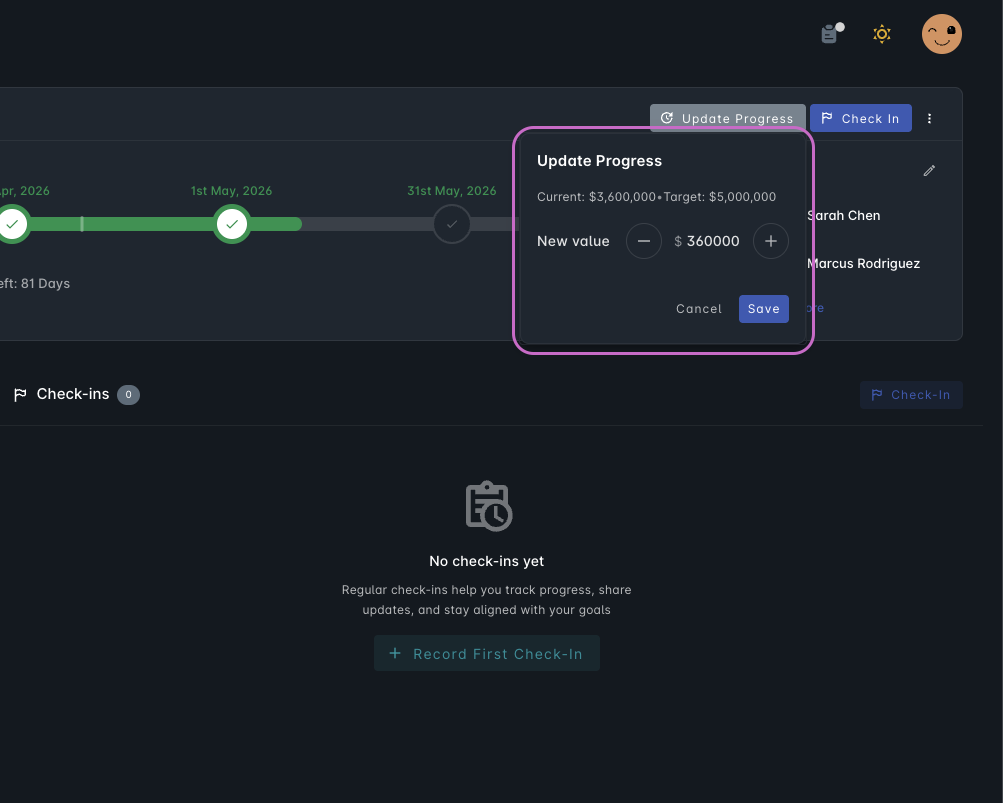Click the Check-ins count badge
1003x803 pixels.
(128, 394)
